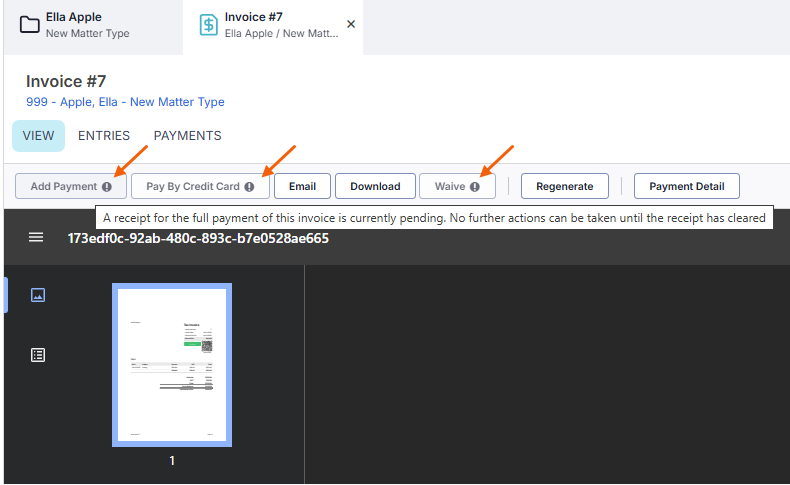Regenerate the invoice
The width and height of the screenshot is (790, 485).
[565, 186]
